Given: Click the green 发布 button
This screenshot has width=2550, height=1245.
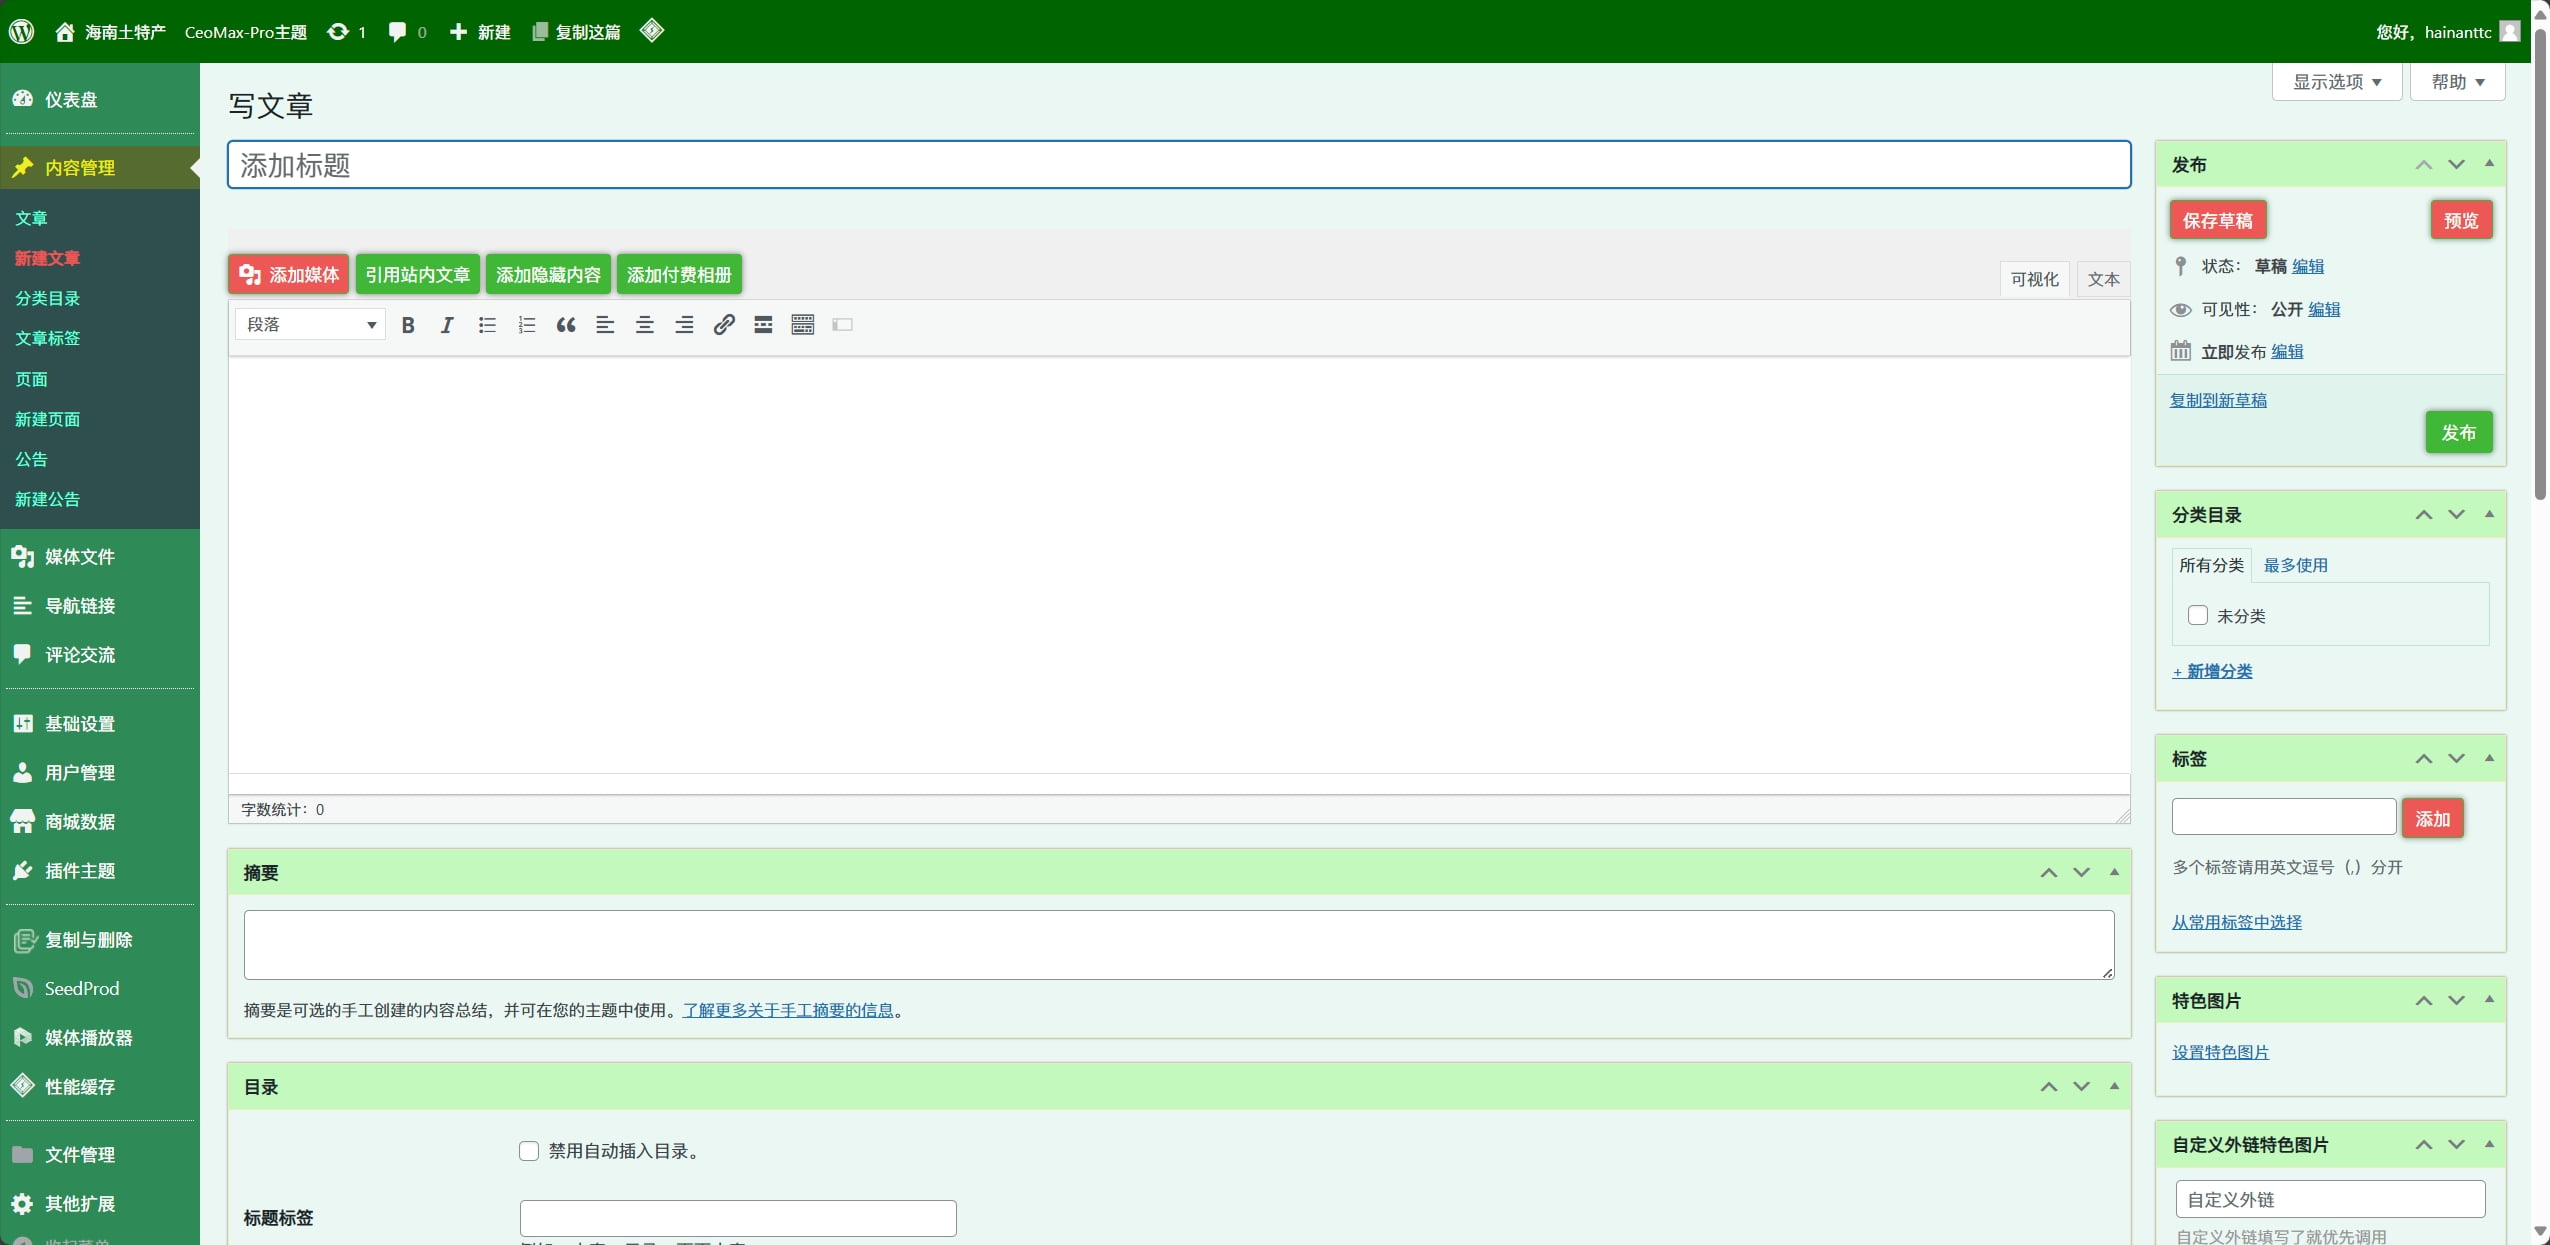Looking at the screenshot, I should click(x=2458, y=432).
